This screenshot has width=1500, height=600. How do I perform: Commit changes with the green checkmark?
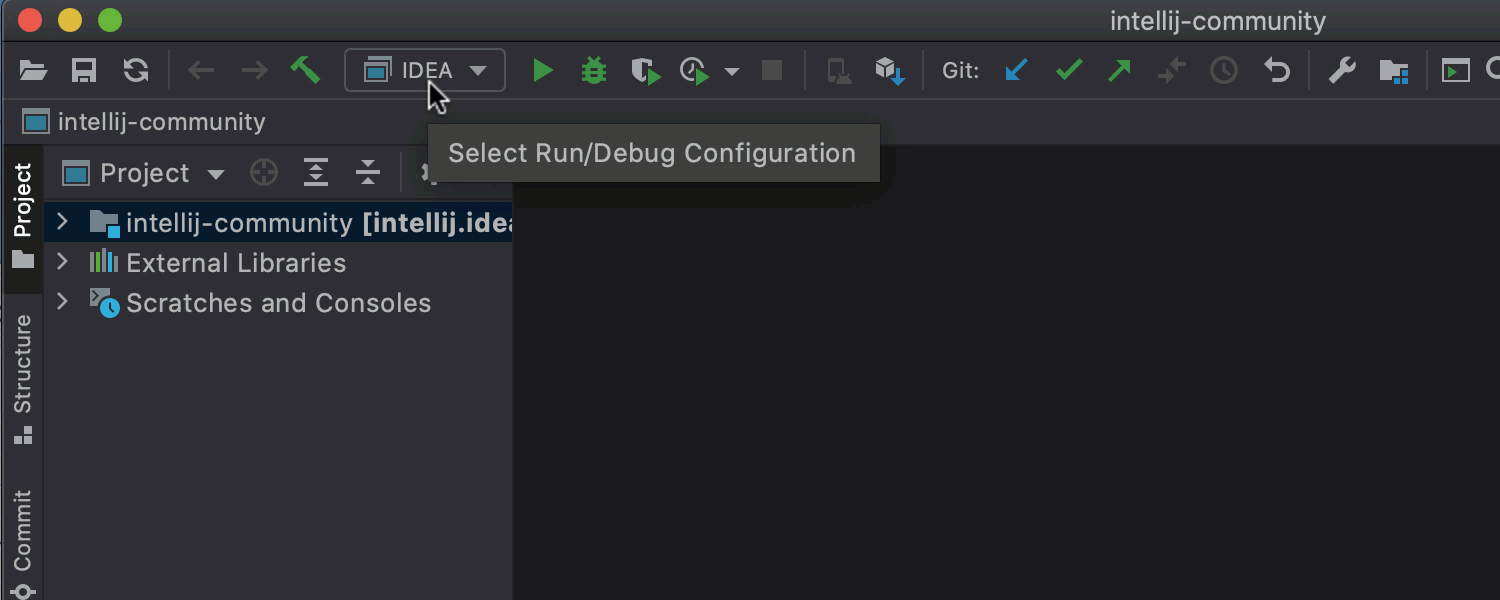pos(1069,70)
